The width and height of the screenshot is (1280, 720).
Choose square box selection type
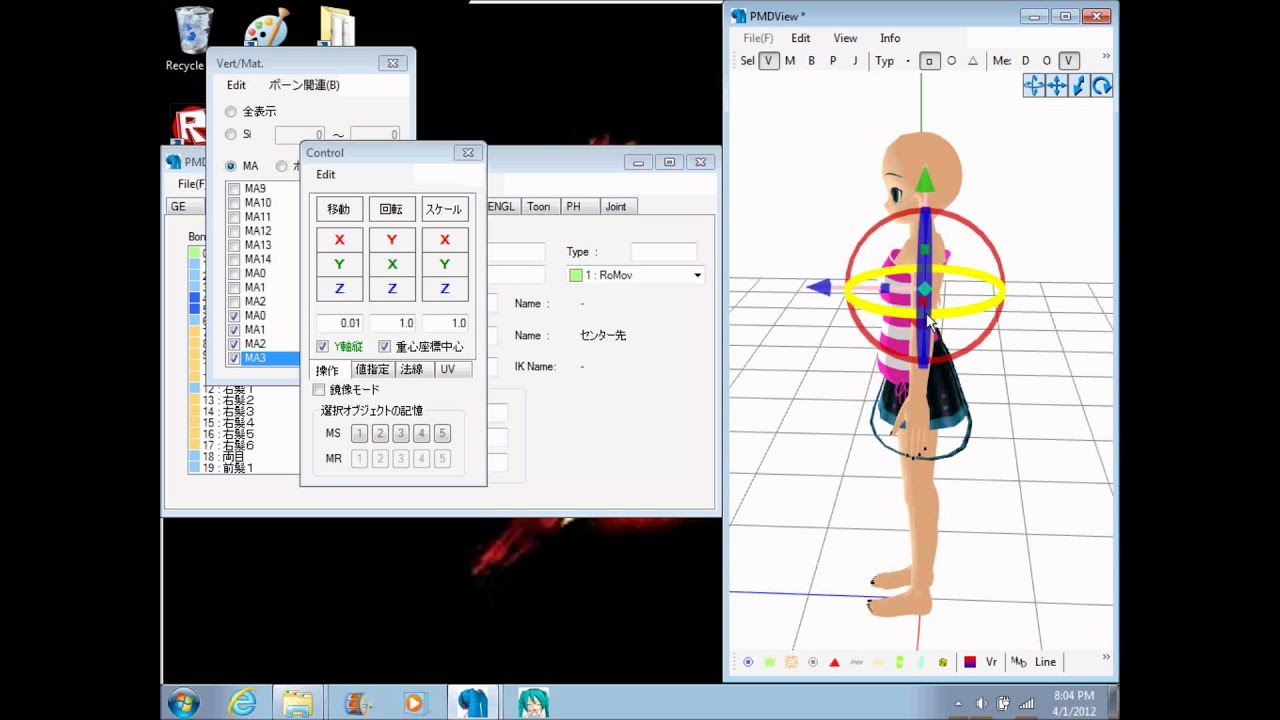(x=929, y=61)
